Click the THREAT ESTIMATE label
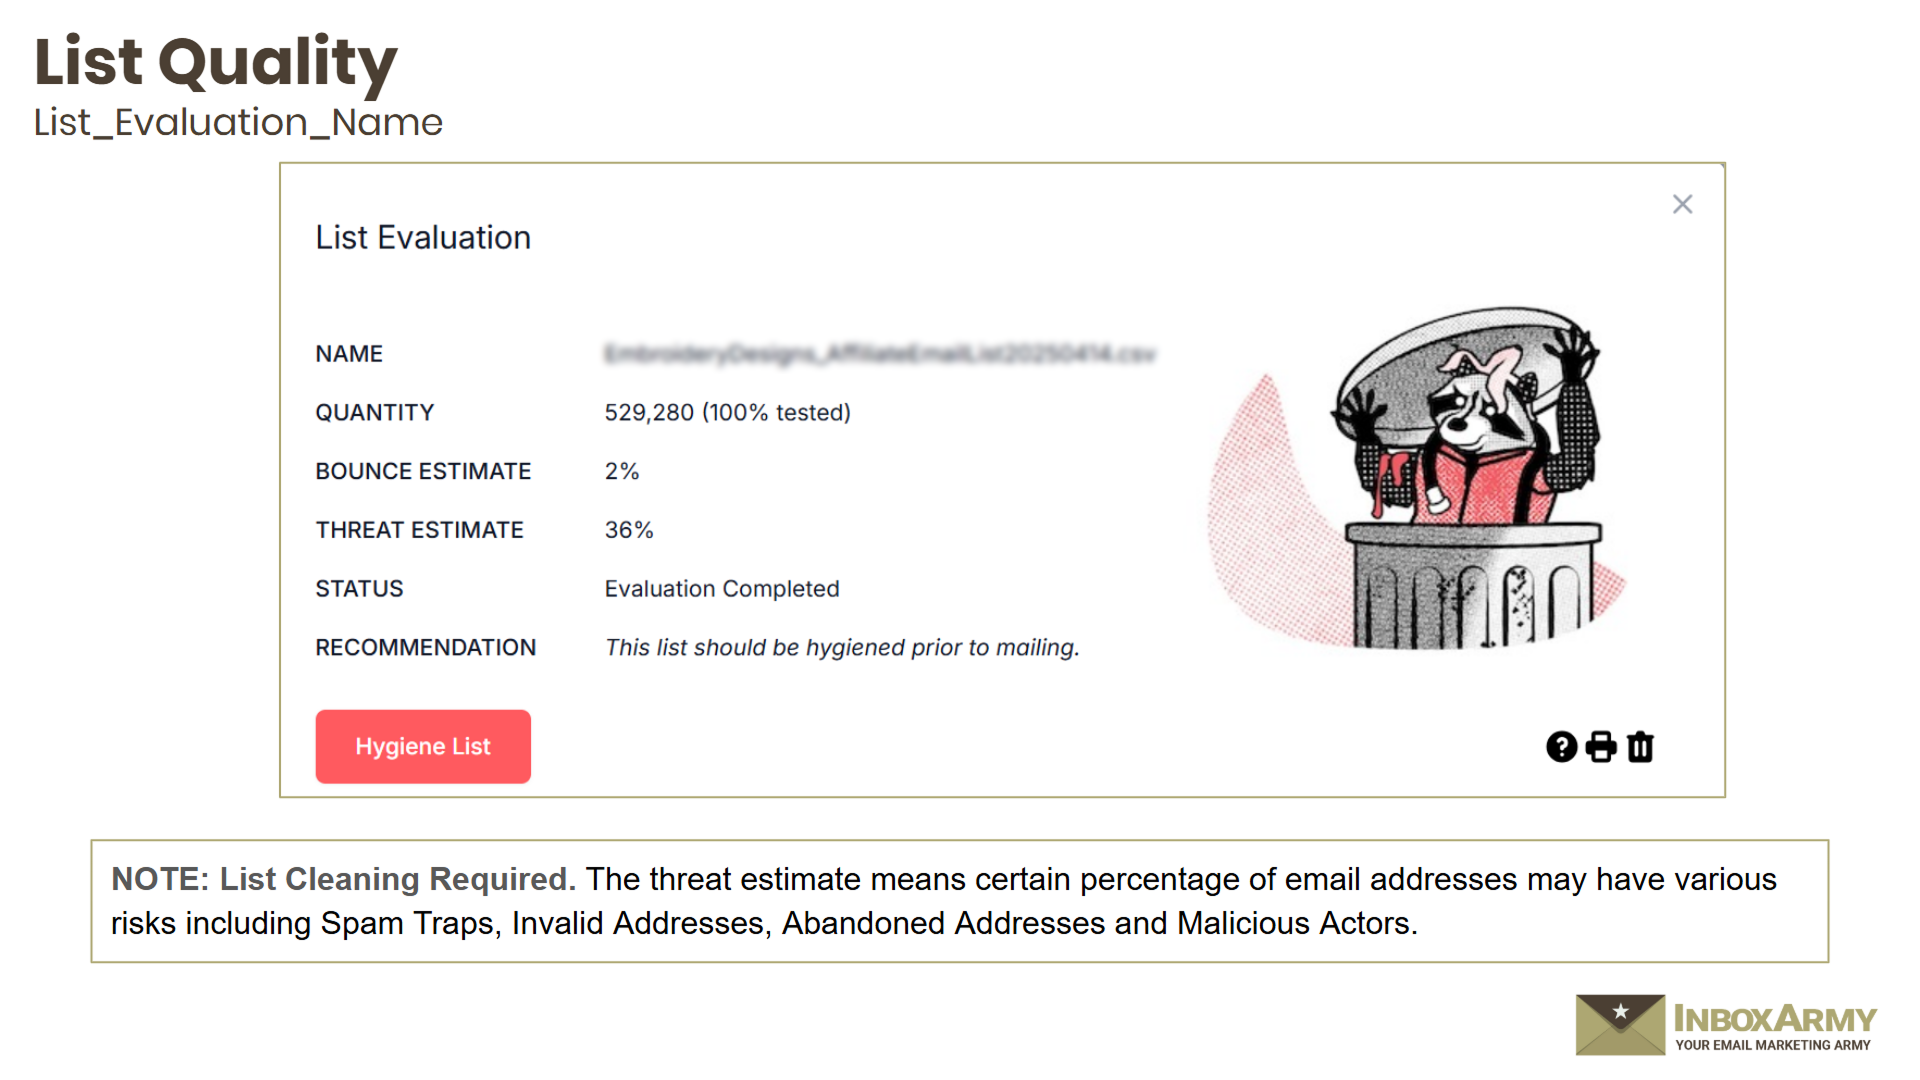The image size is (1920, 1080). (x=420, y=530)
